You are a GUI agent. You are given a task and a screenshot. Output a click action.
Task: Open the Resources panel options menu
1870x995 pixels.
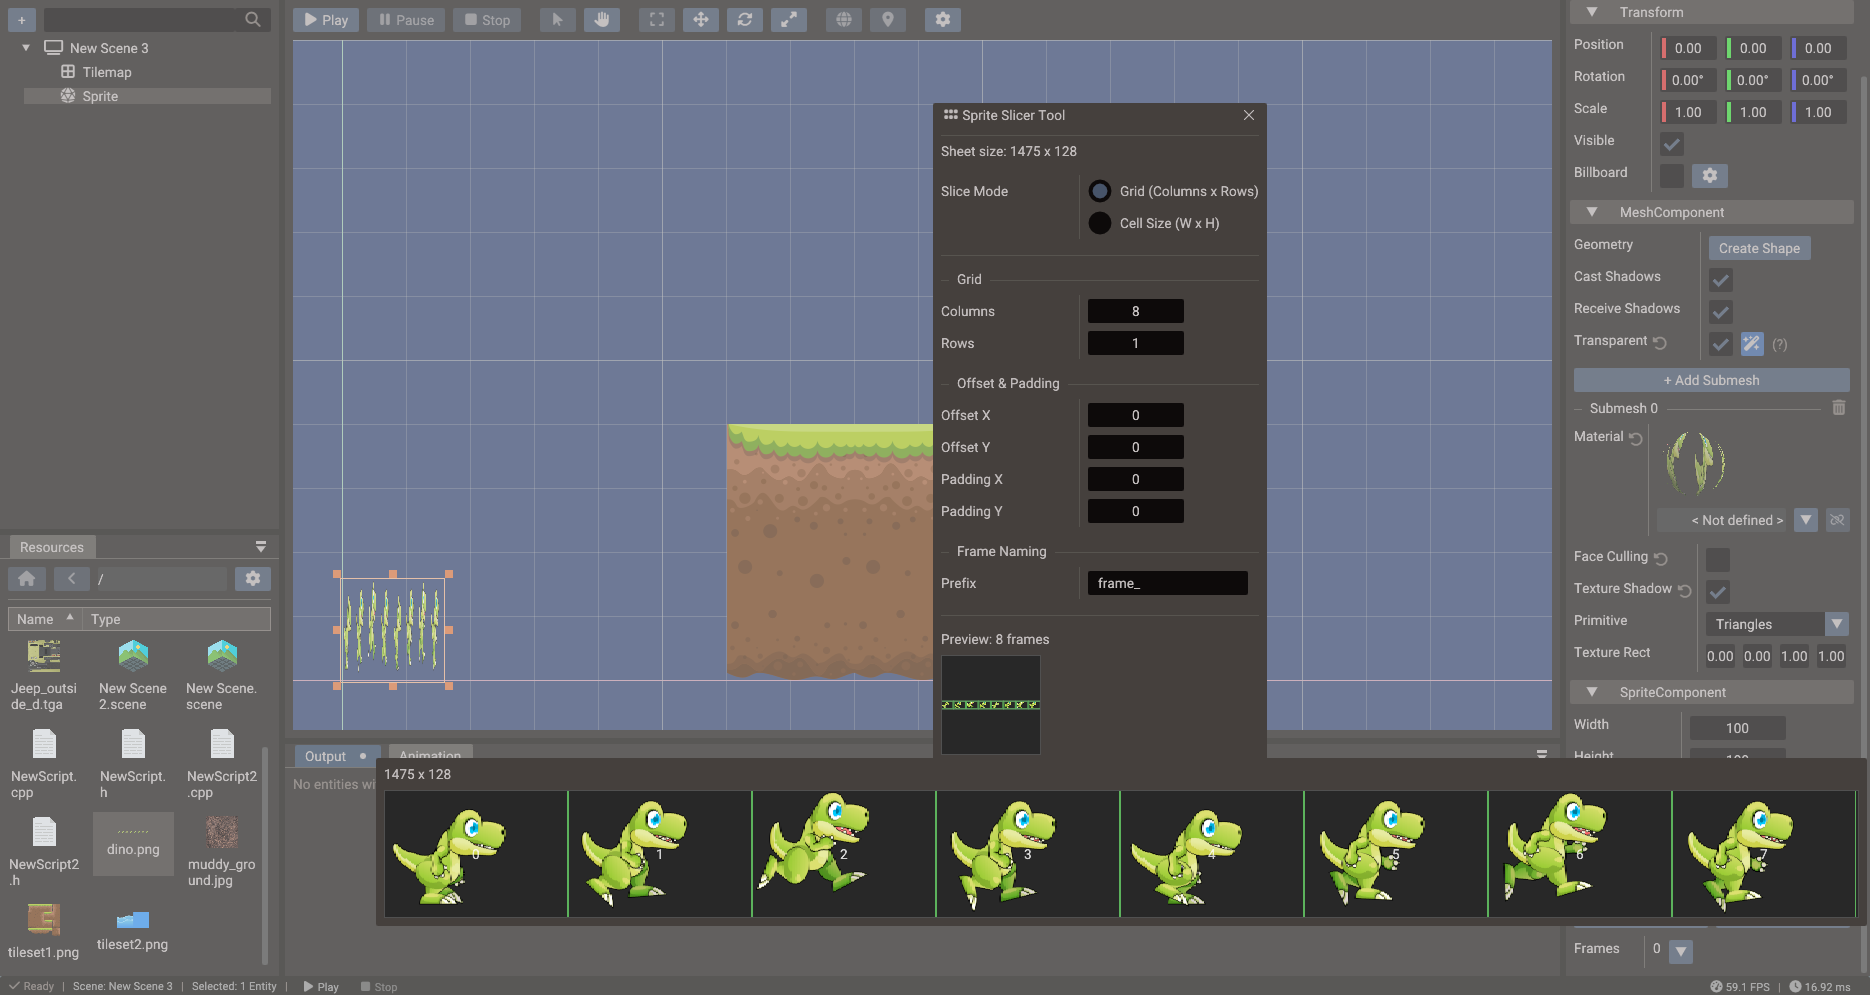click(x=261, y=547)
